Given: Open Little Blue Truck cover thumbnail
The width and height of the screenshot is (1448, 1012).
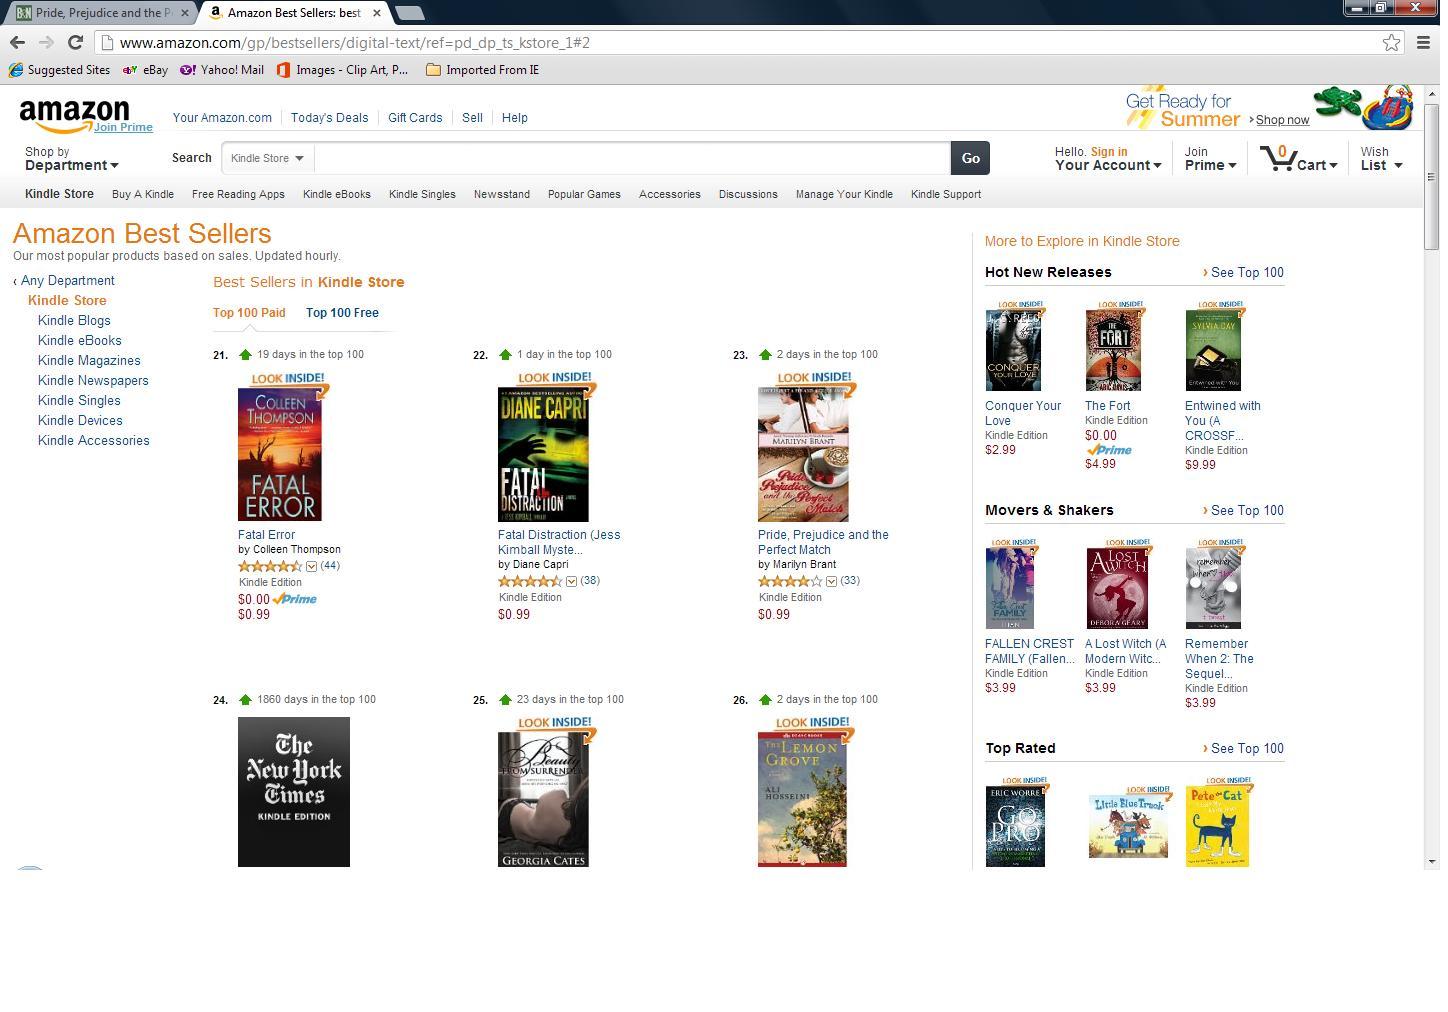Looking at the screenshot, I should click(x=1128, y=826).
